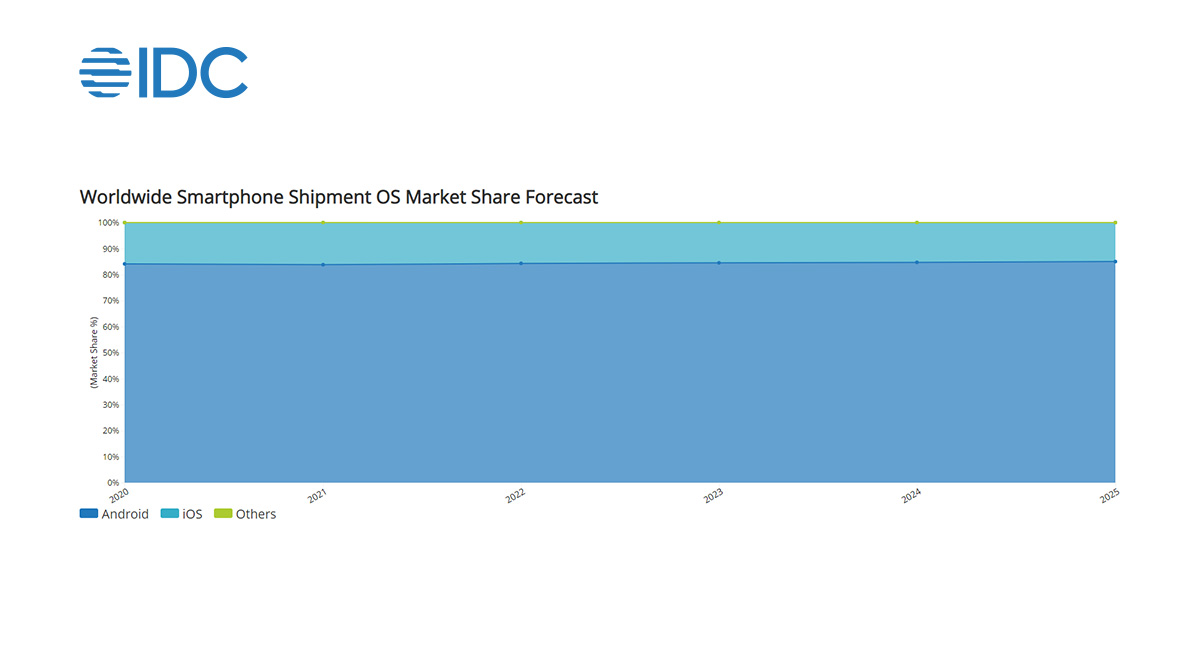Viewport: 1200px width, 650px height.
Task: Click the 2020 x-axis label
Action: point(119,495)
